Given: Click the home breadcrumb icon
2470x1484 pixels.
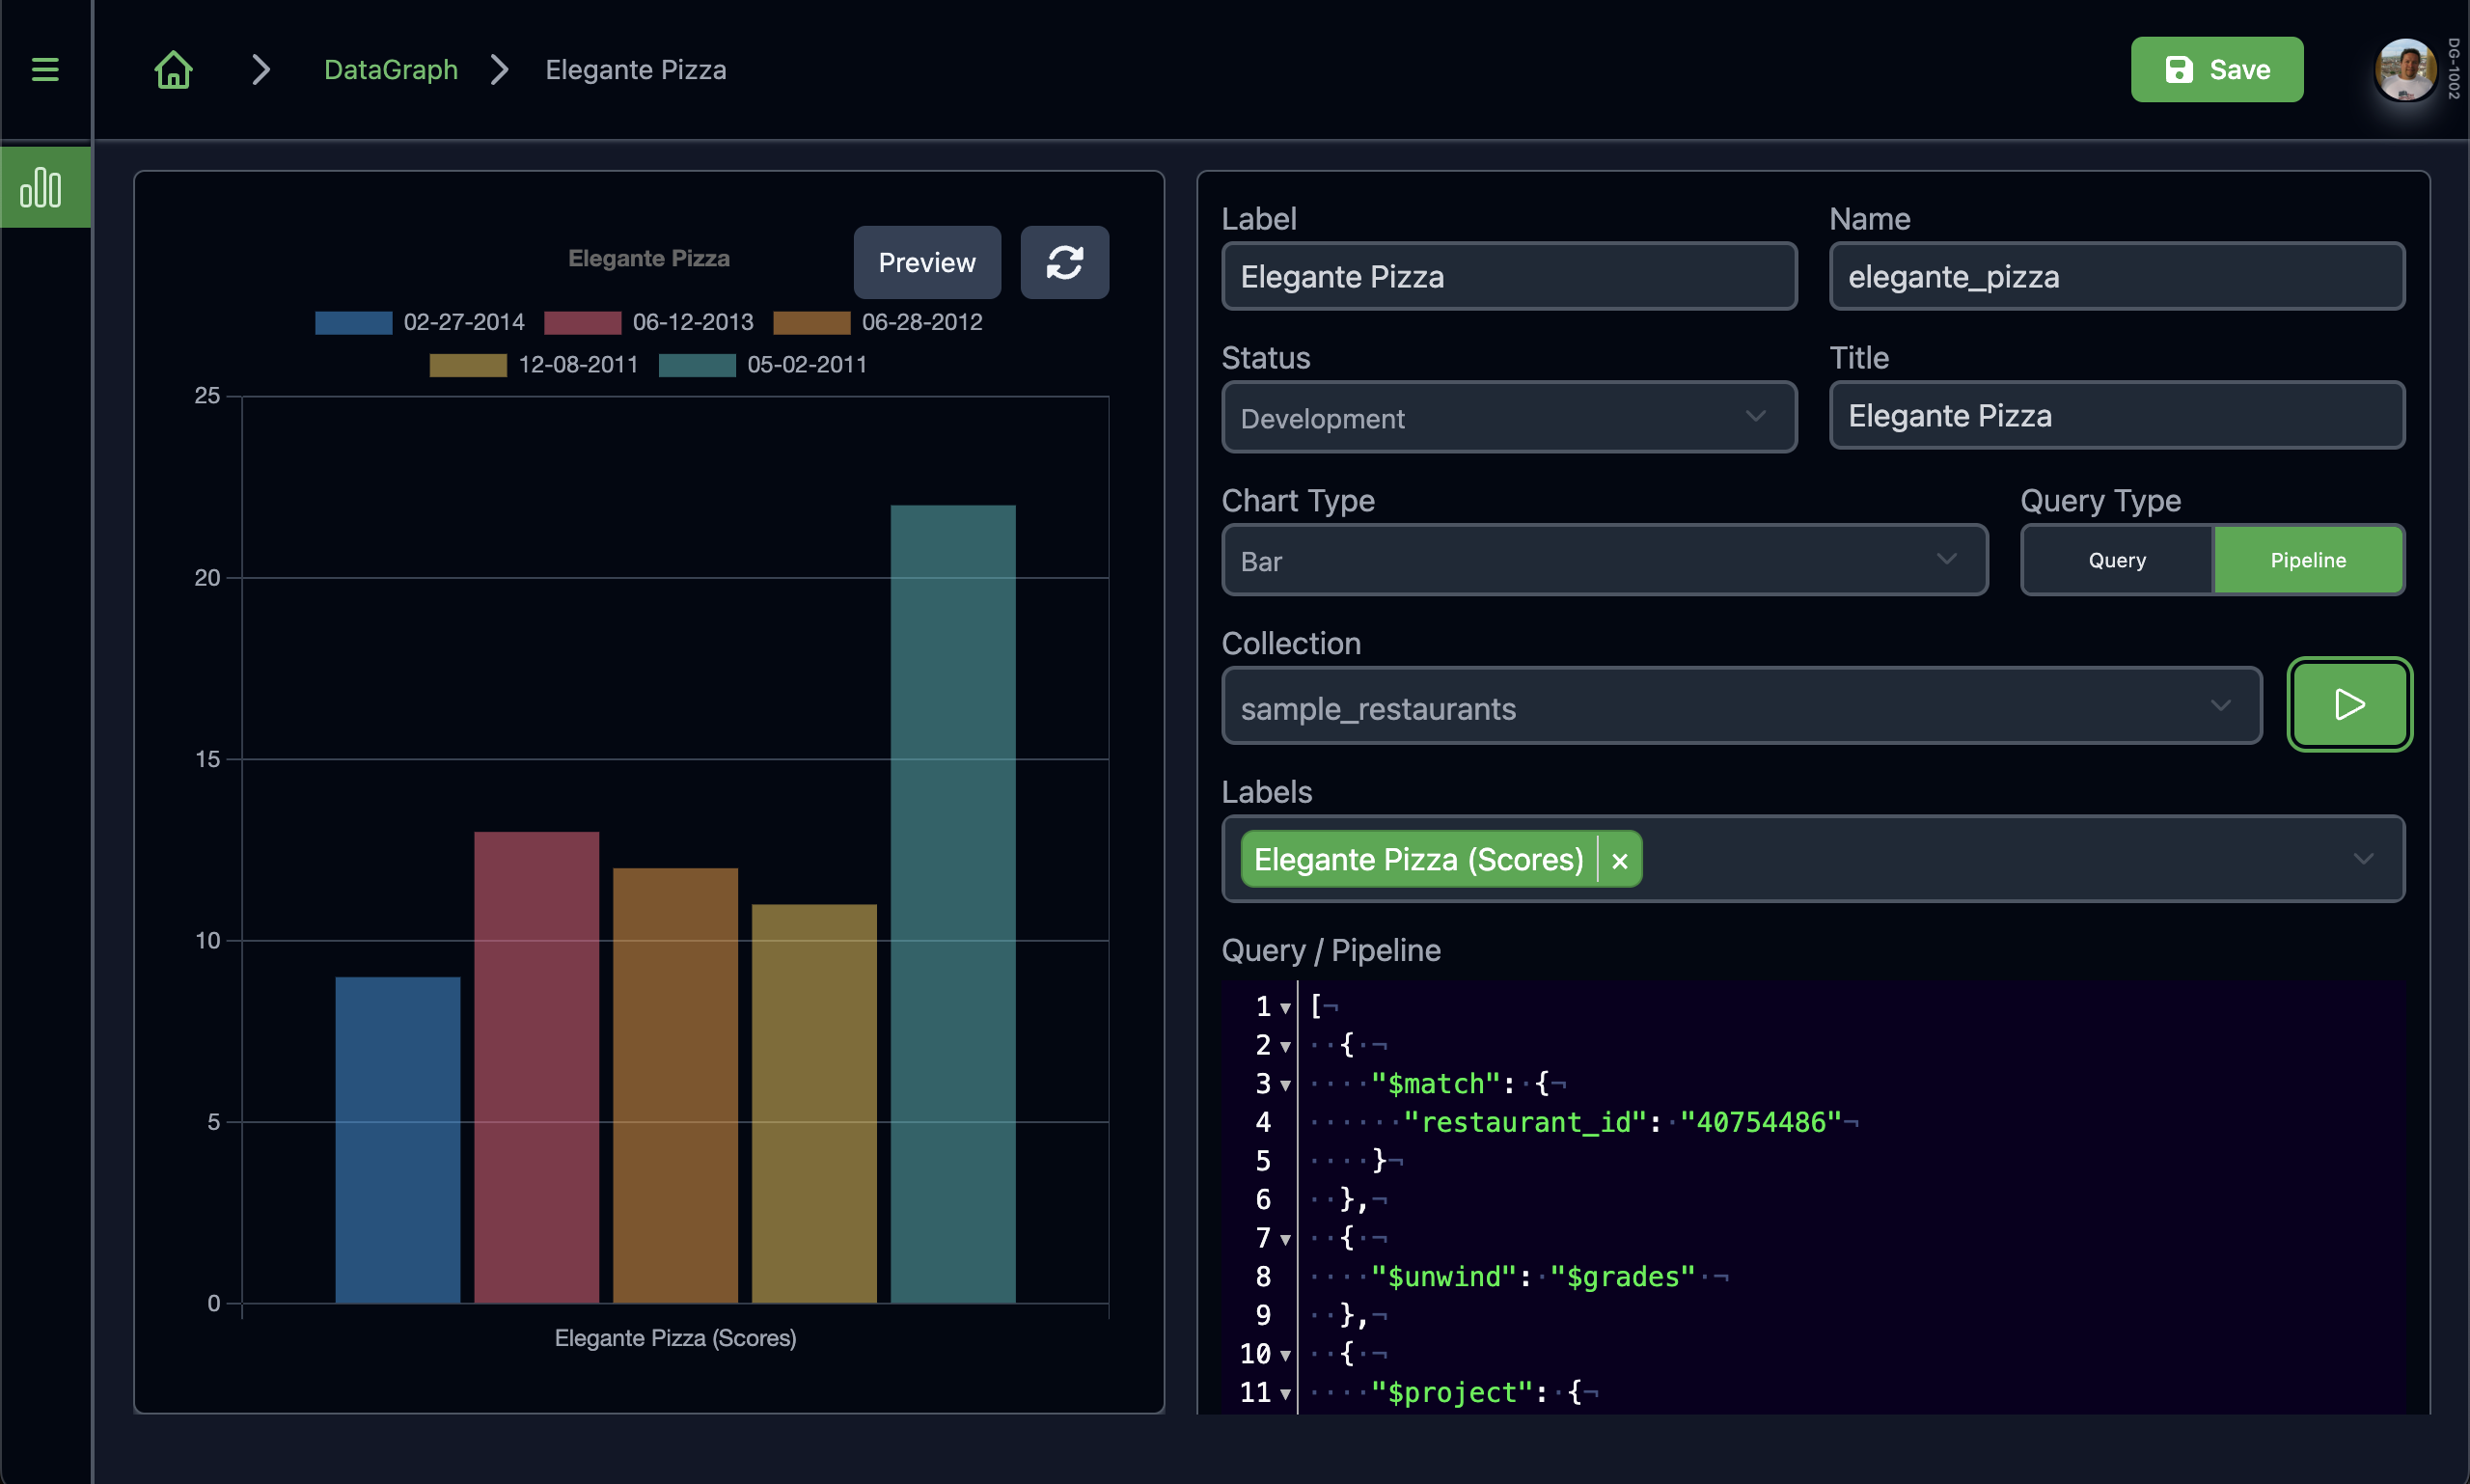Looking at the screenshot, I should click(x=172, y=69).
